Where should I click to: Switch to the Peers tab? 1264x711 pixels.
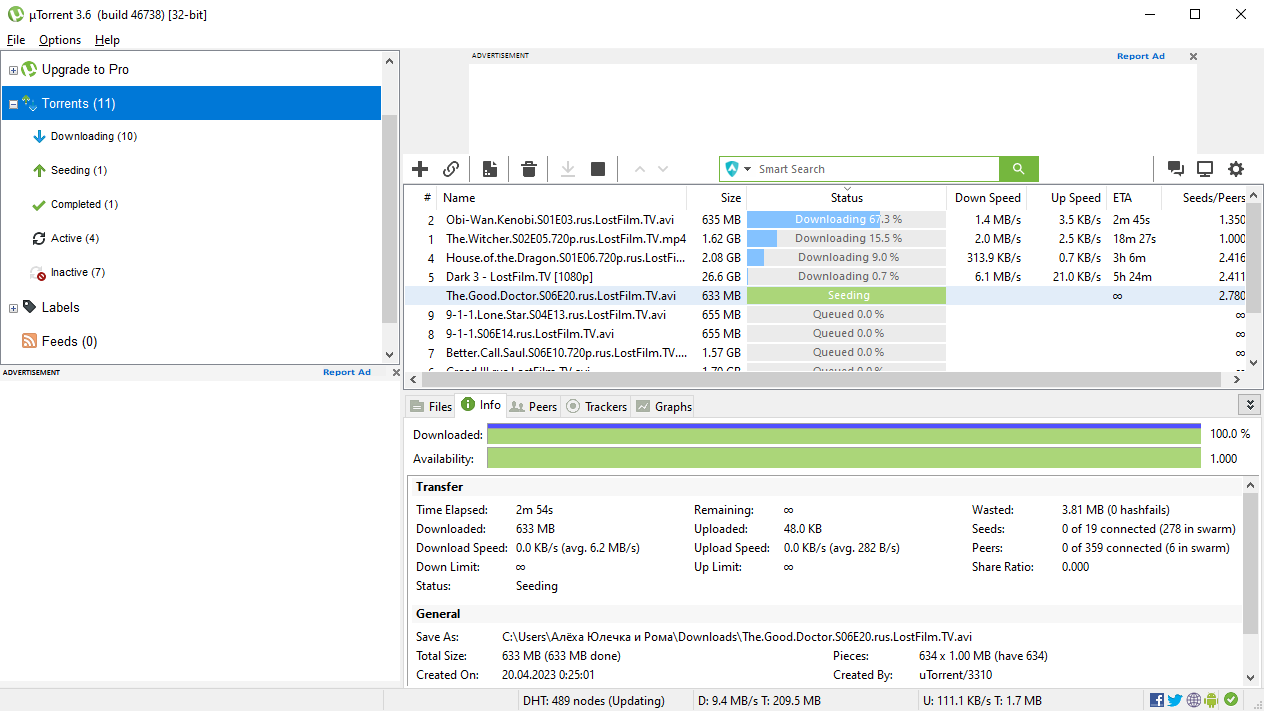[533, 406]
